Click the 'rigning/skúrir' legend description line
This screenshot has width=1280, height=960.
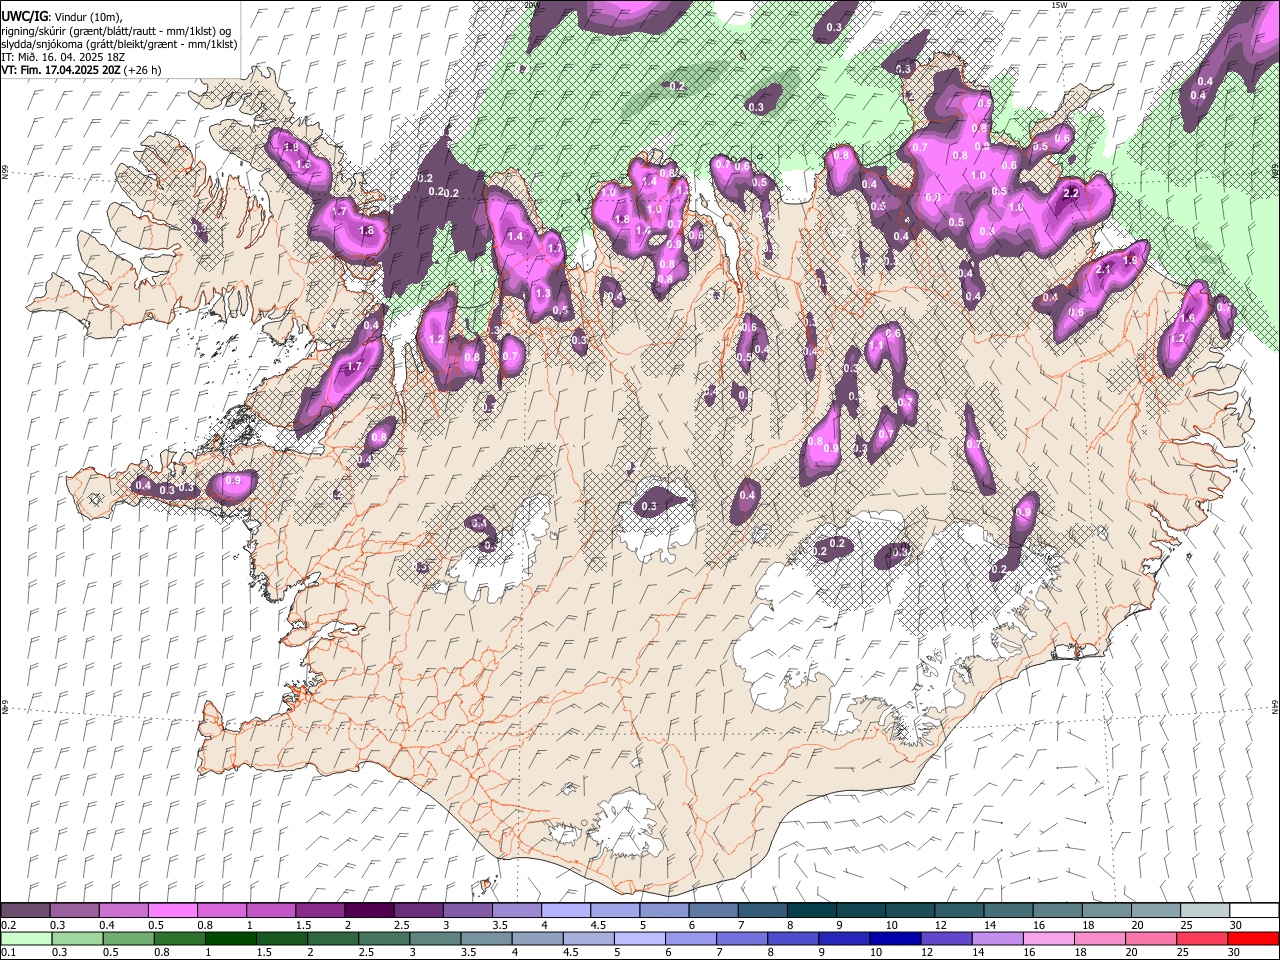point(118,32)
